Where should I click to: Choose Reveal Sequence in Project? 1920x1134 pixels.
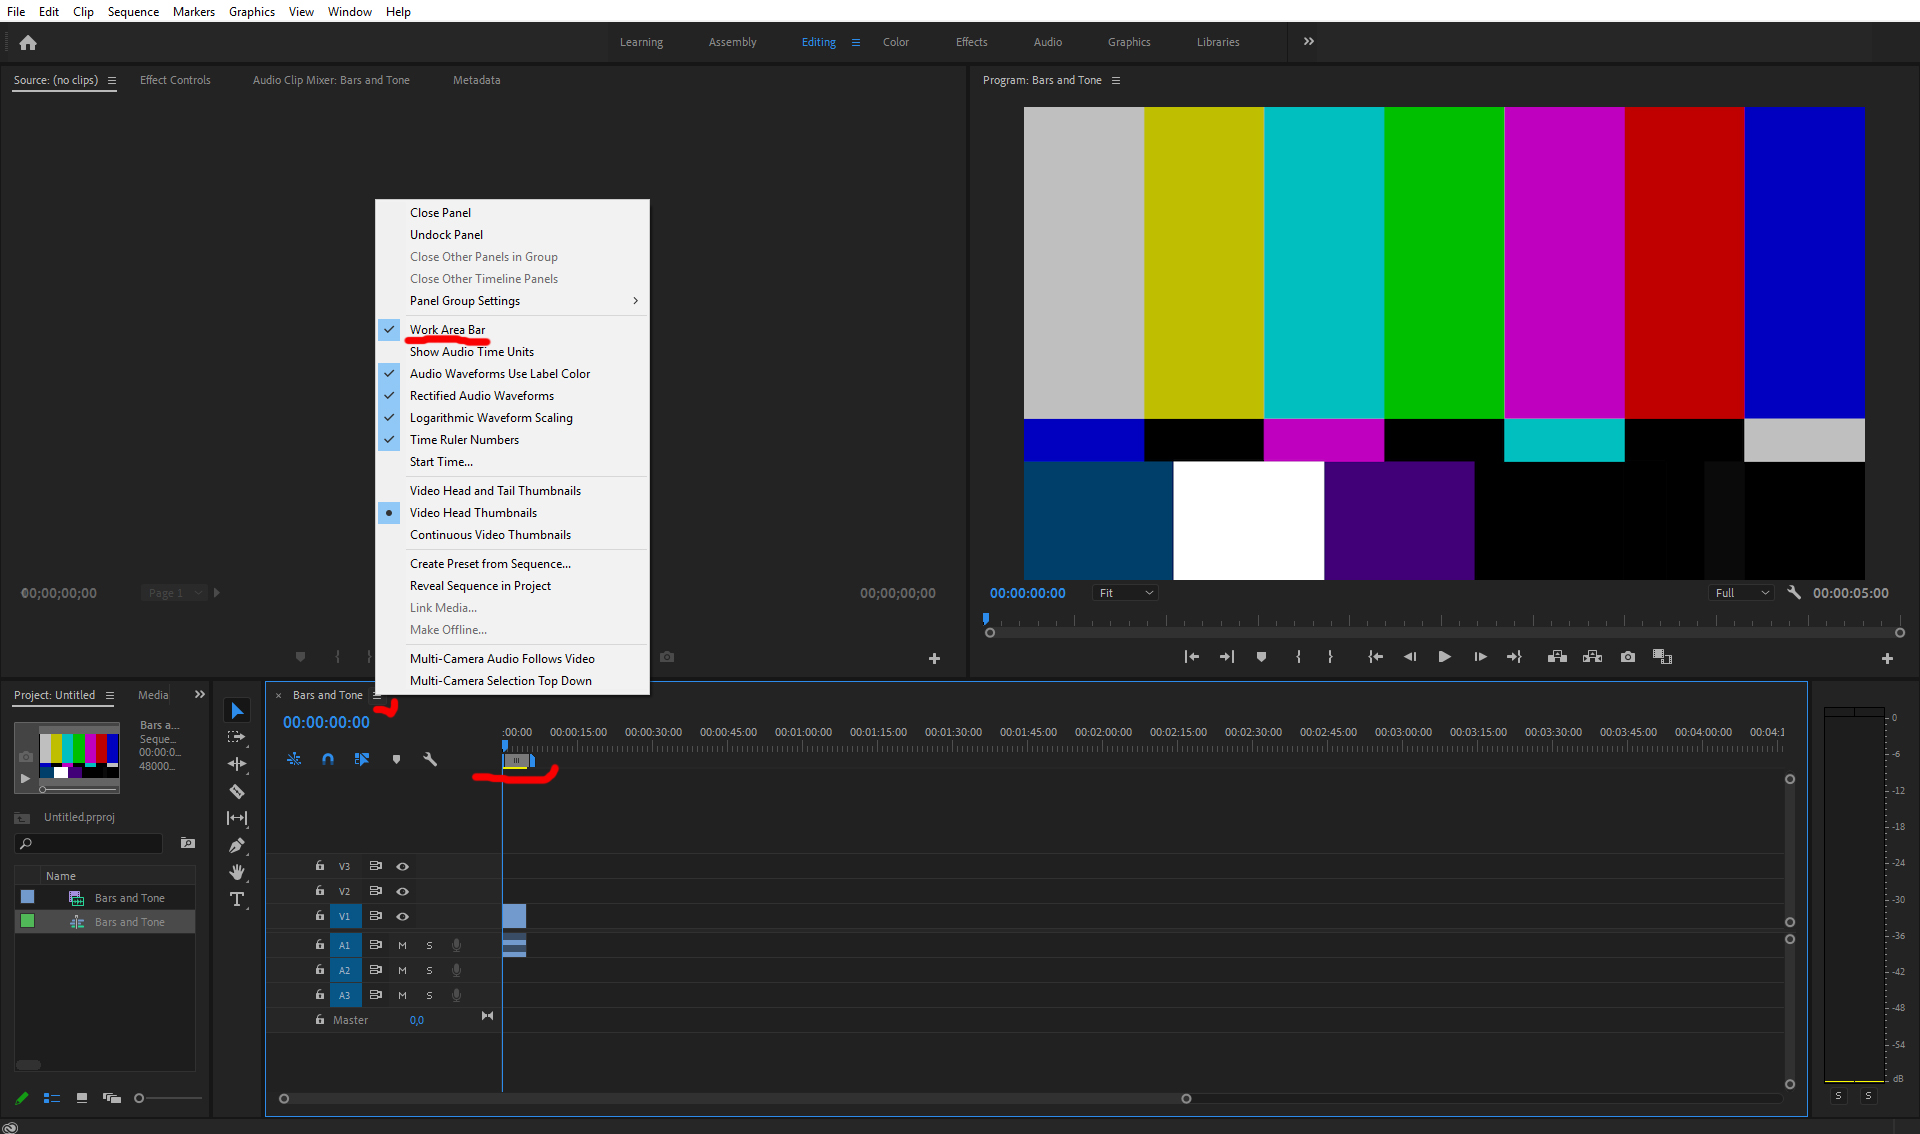point(480,586)
